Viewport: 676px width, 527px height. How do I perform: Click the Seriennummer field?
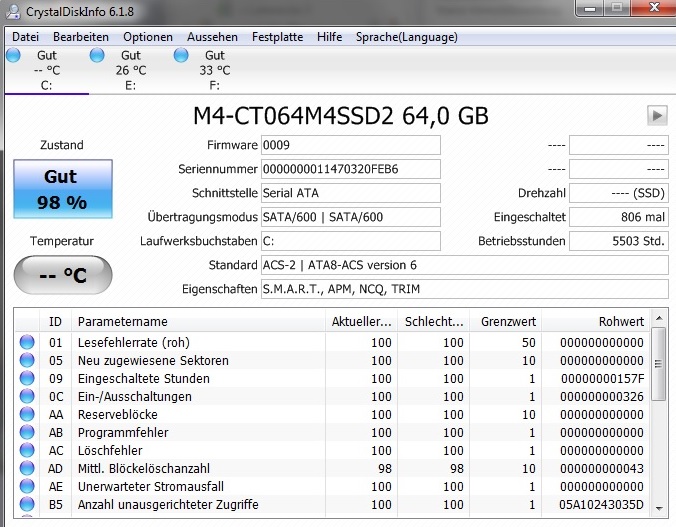click(351, 169)
